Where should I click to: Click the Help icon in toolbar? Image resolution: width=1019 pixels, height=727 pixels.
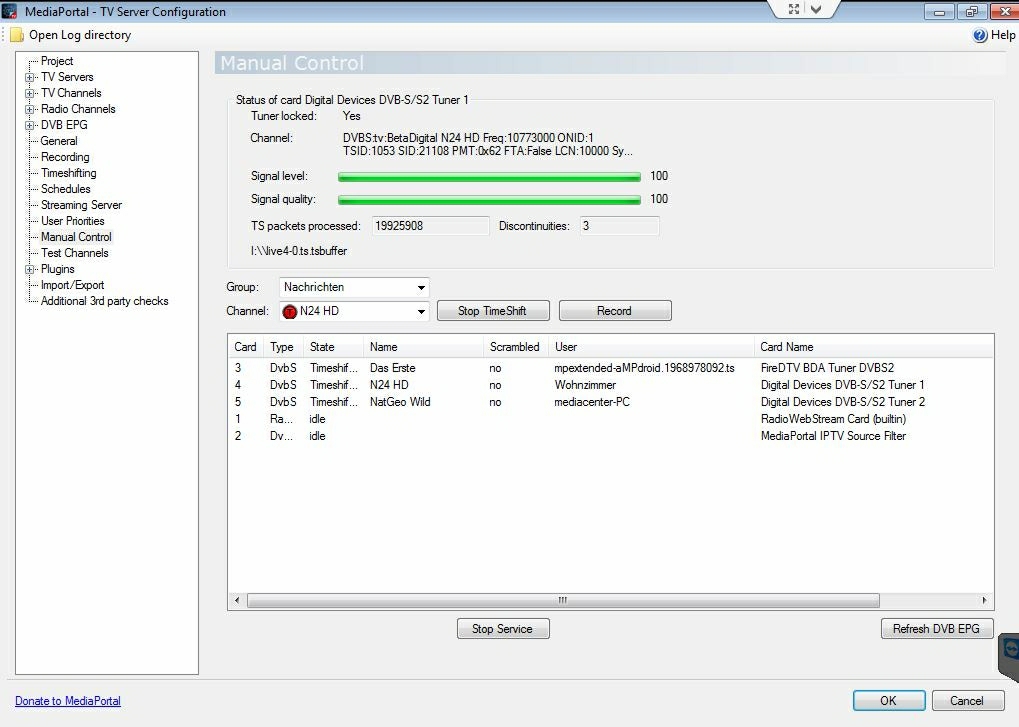(980, 35)
